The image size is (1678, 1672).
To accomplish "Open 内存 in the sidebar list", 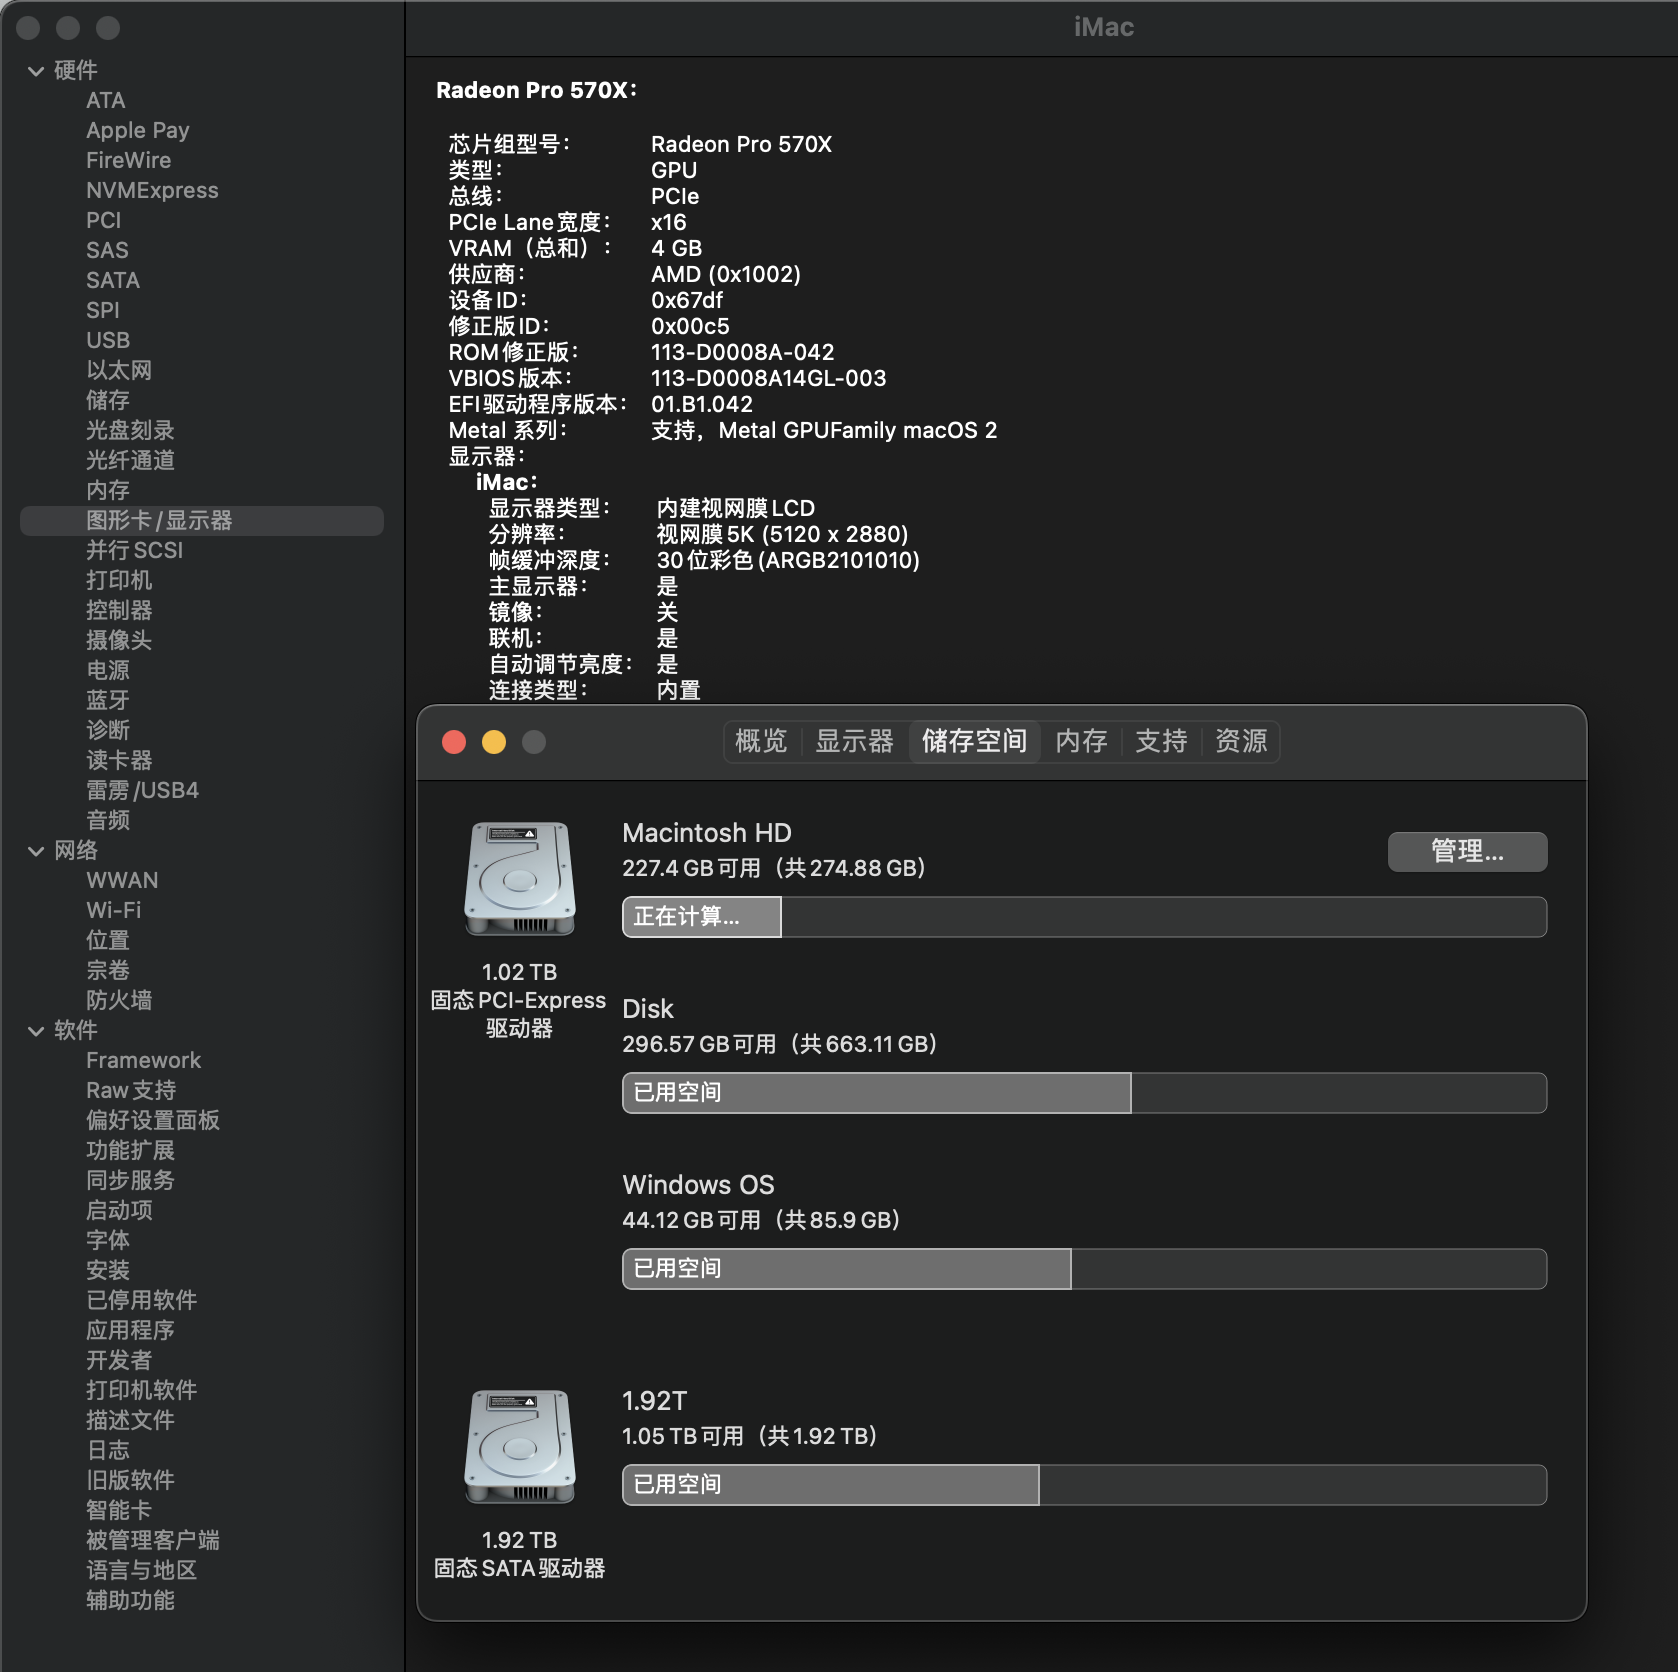I will (108, 491).
